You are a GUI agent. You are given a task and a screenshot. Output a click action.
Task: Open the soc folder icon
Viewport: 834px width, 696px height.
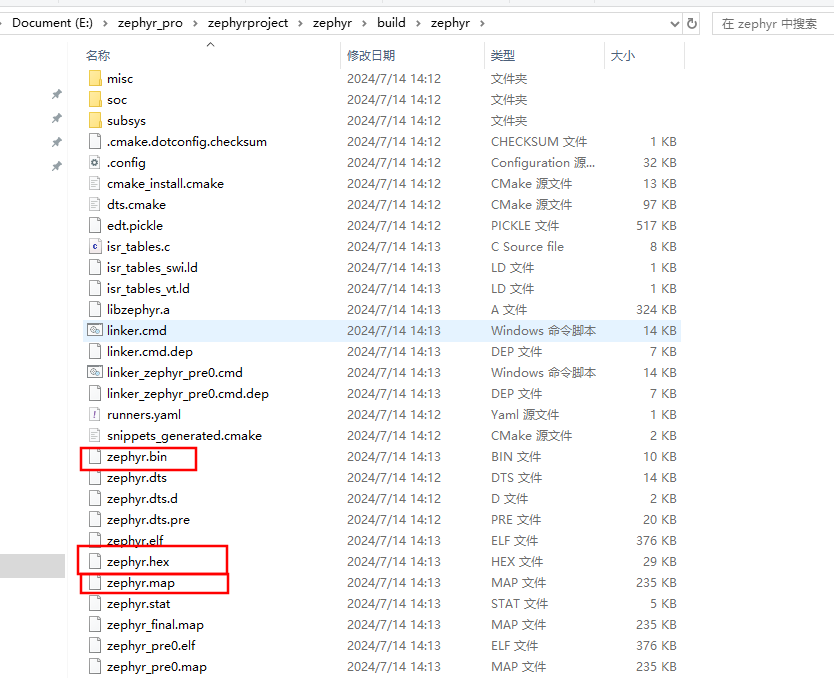coord(95,99)
